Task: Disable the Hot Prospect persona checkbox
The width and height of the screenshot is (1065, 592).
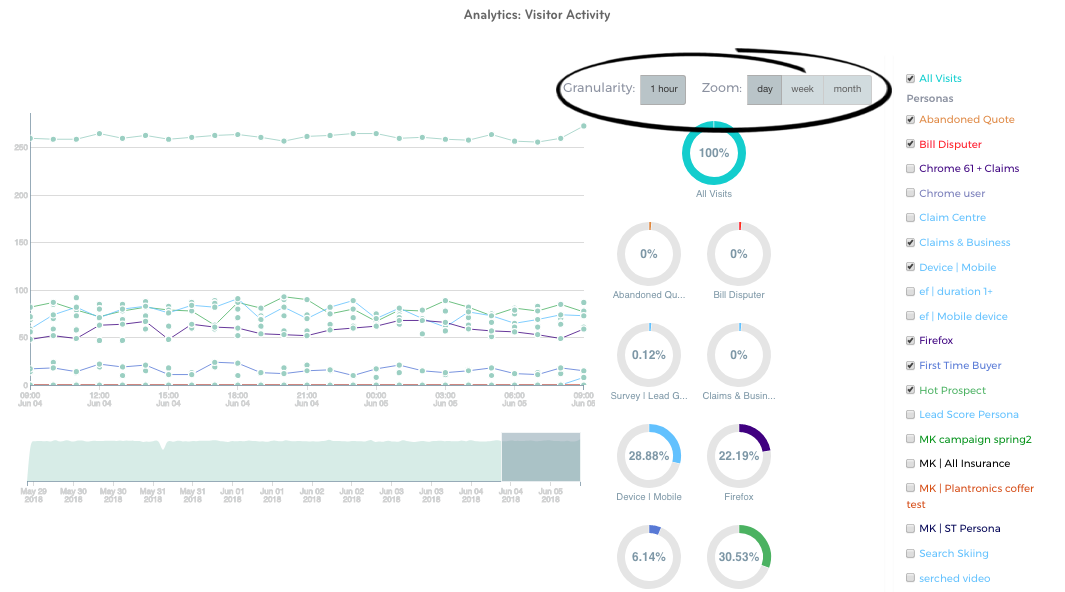Action: coord(910,390)
